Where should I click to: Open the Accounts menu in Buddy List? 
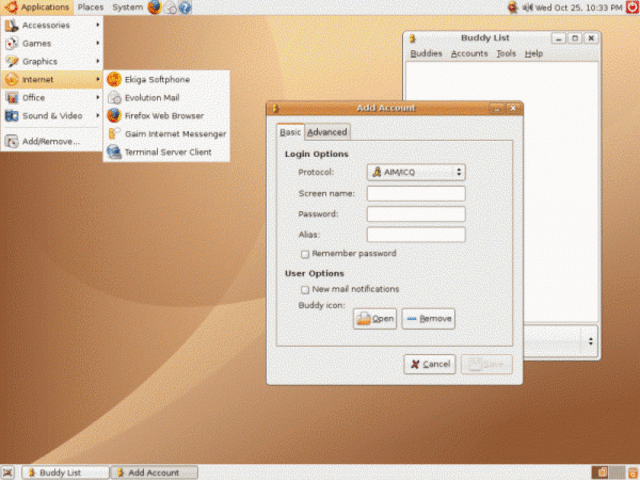[x=469, y=53]
